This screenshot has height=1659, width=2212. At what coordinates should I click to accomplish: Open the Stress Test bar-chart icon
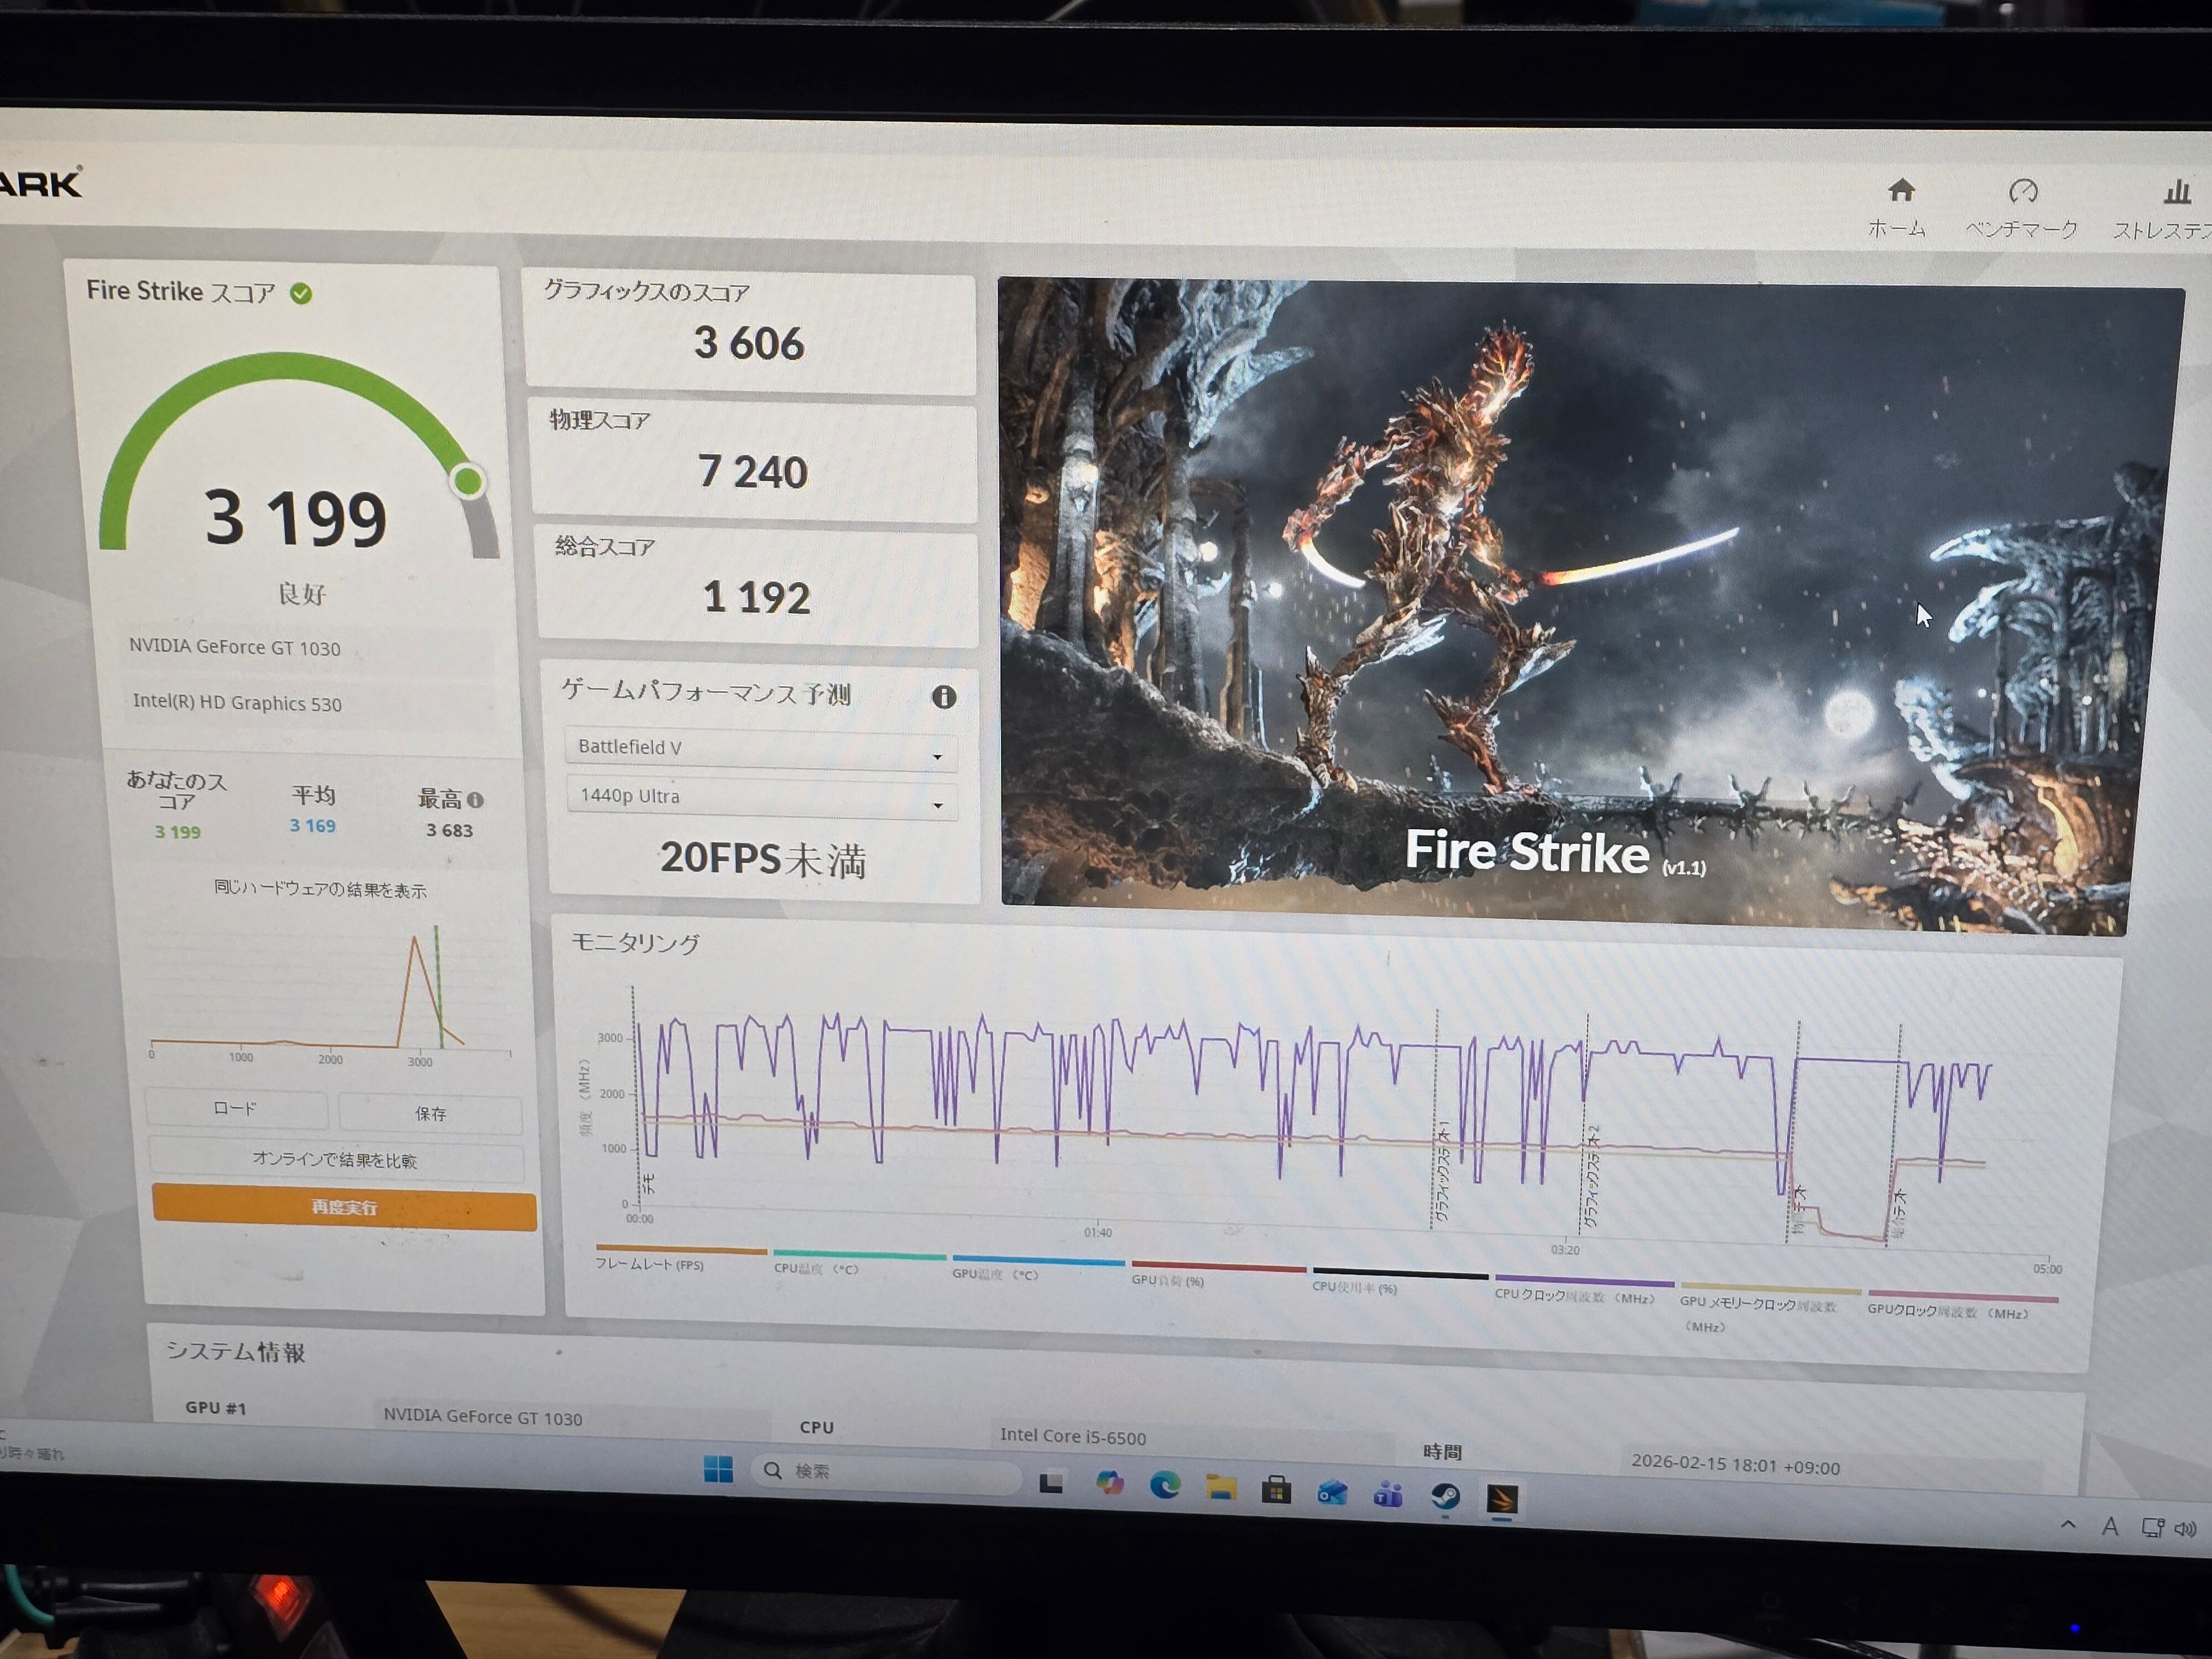coord(2176,191)
